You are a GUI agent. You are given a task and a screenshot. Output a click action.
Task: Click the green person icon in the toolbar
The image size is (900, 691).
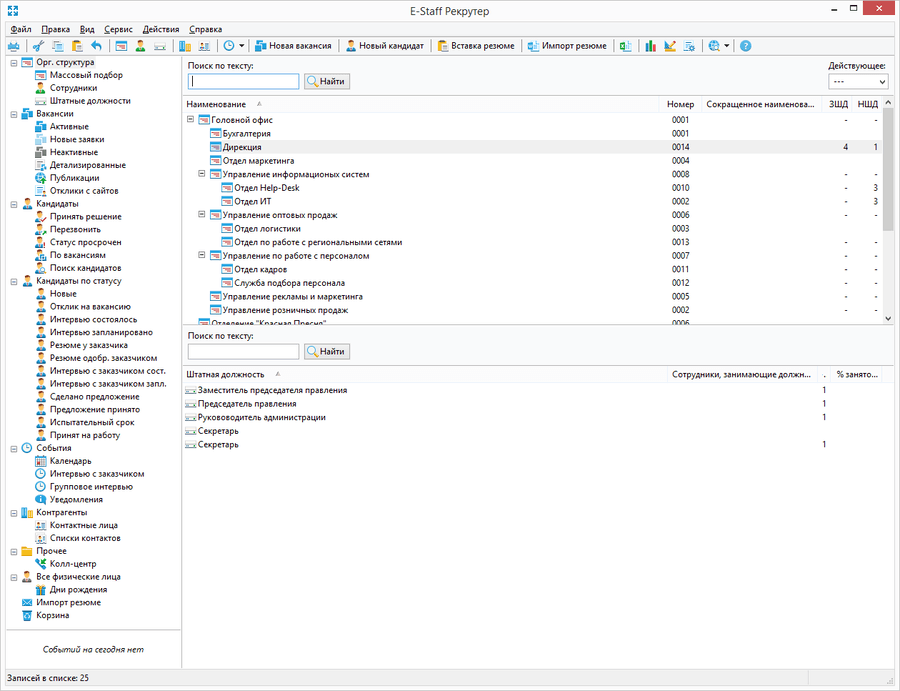141,46
